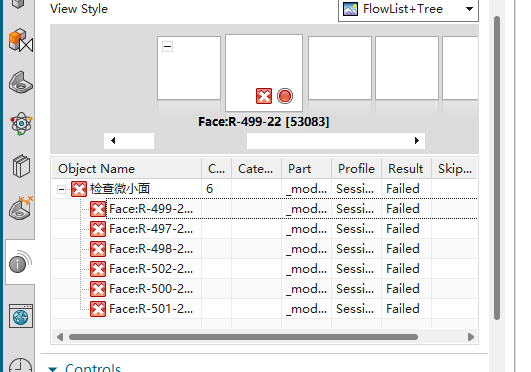Screen dimensions: 531x372
Task: Select the Face:R-502-2... row
Action: (264, 269)
